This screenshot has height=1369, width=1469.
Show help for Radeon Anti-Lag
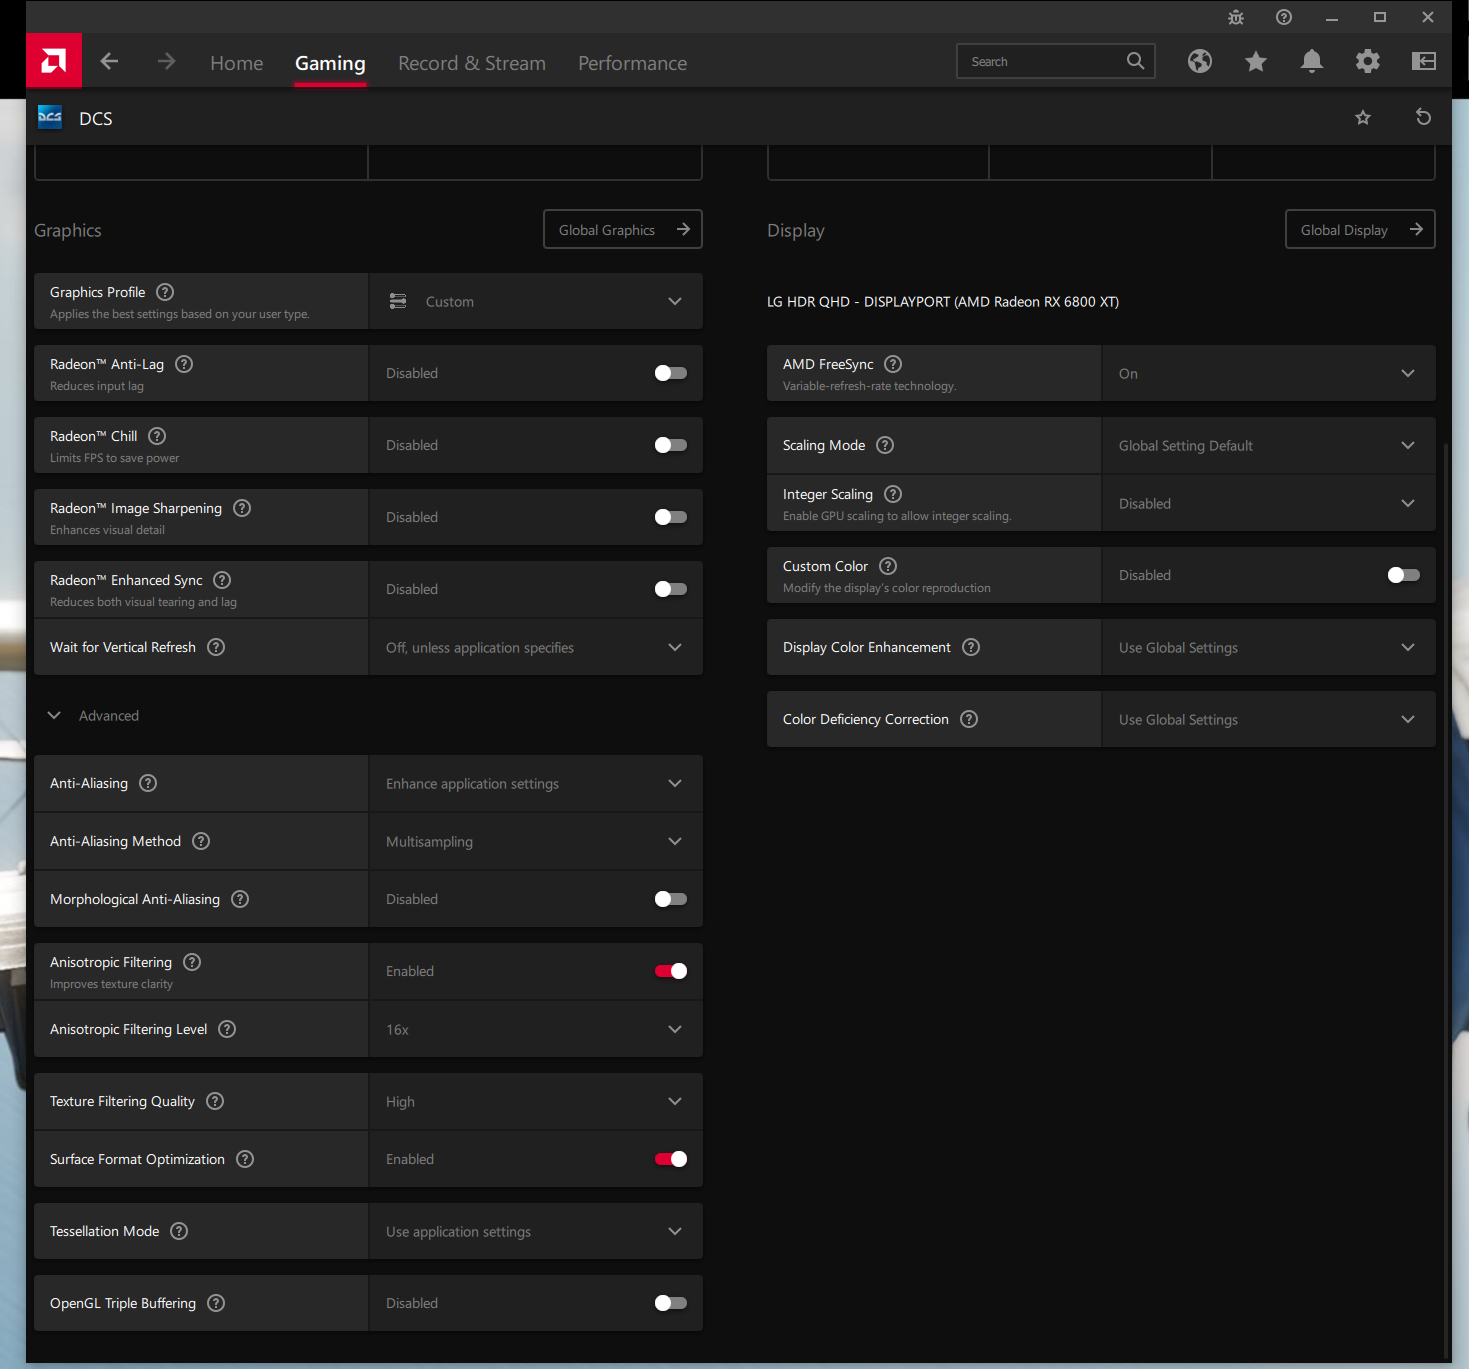pos(184,364)
